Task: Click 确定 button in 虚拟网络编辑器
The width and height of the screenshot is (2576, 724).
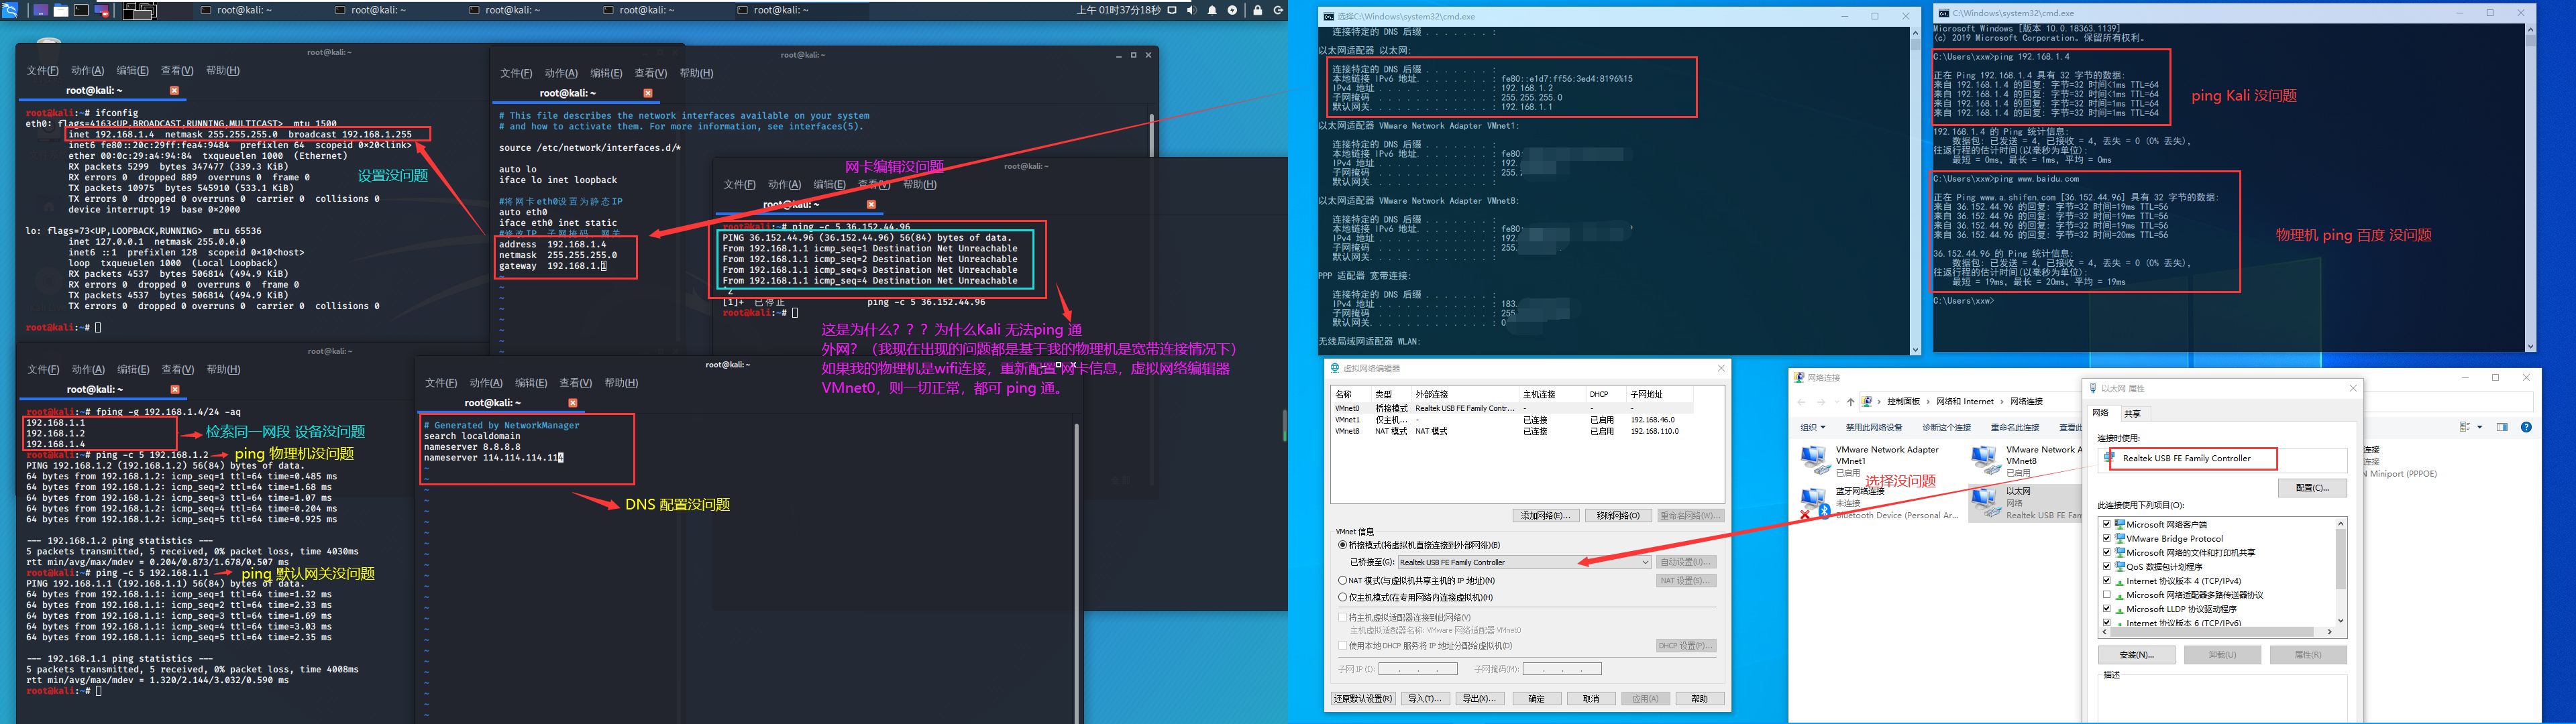Action: tap(1537, 699)
